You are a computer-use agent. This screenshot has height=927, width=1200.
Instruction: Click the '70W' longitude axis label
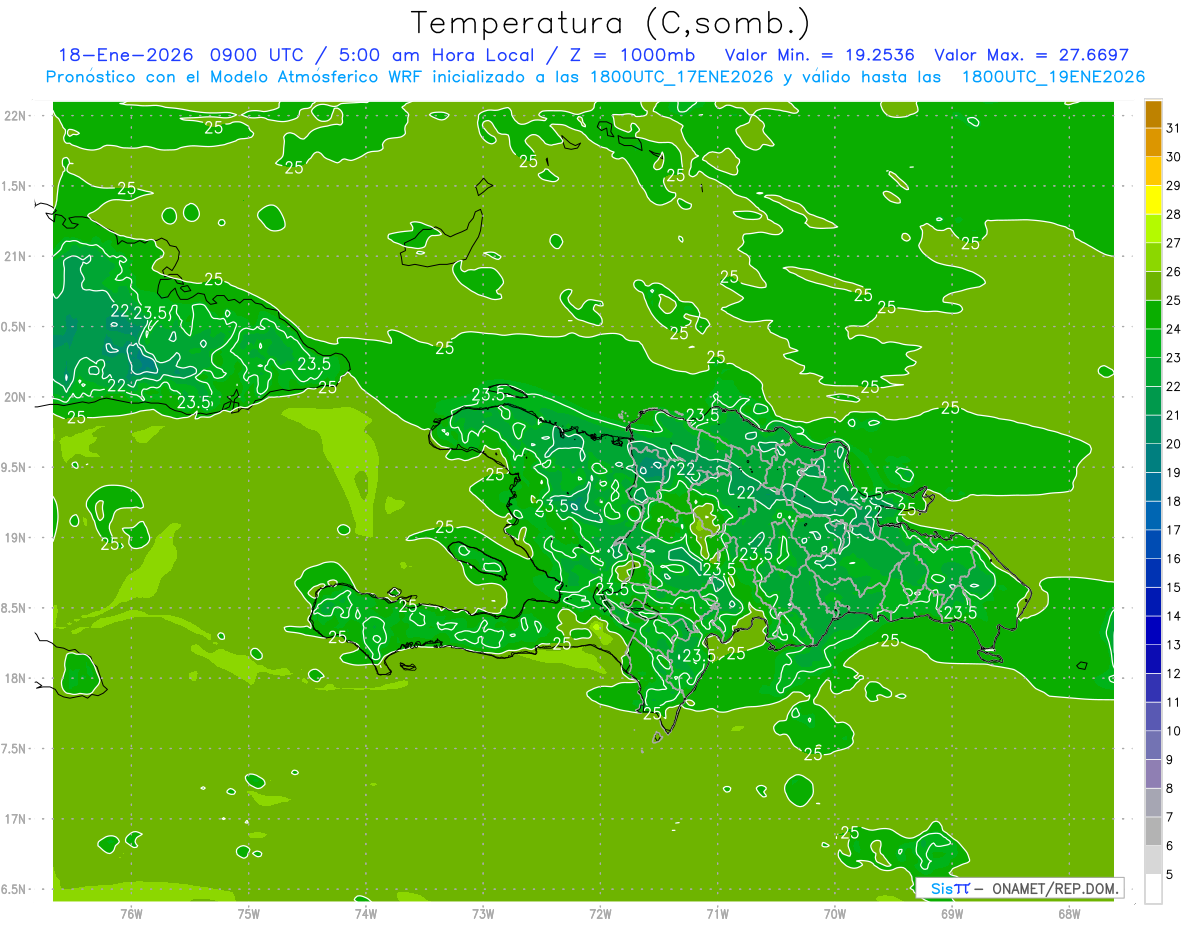[x=835, y=913]
